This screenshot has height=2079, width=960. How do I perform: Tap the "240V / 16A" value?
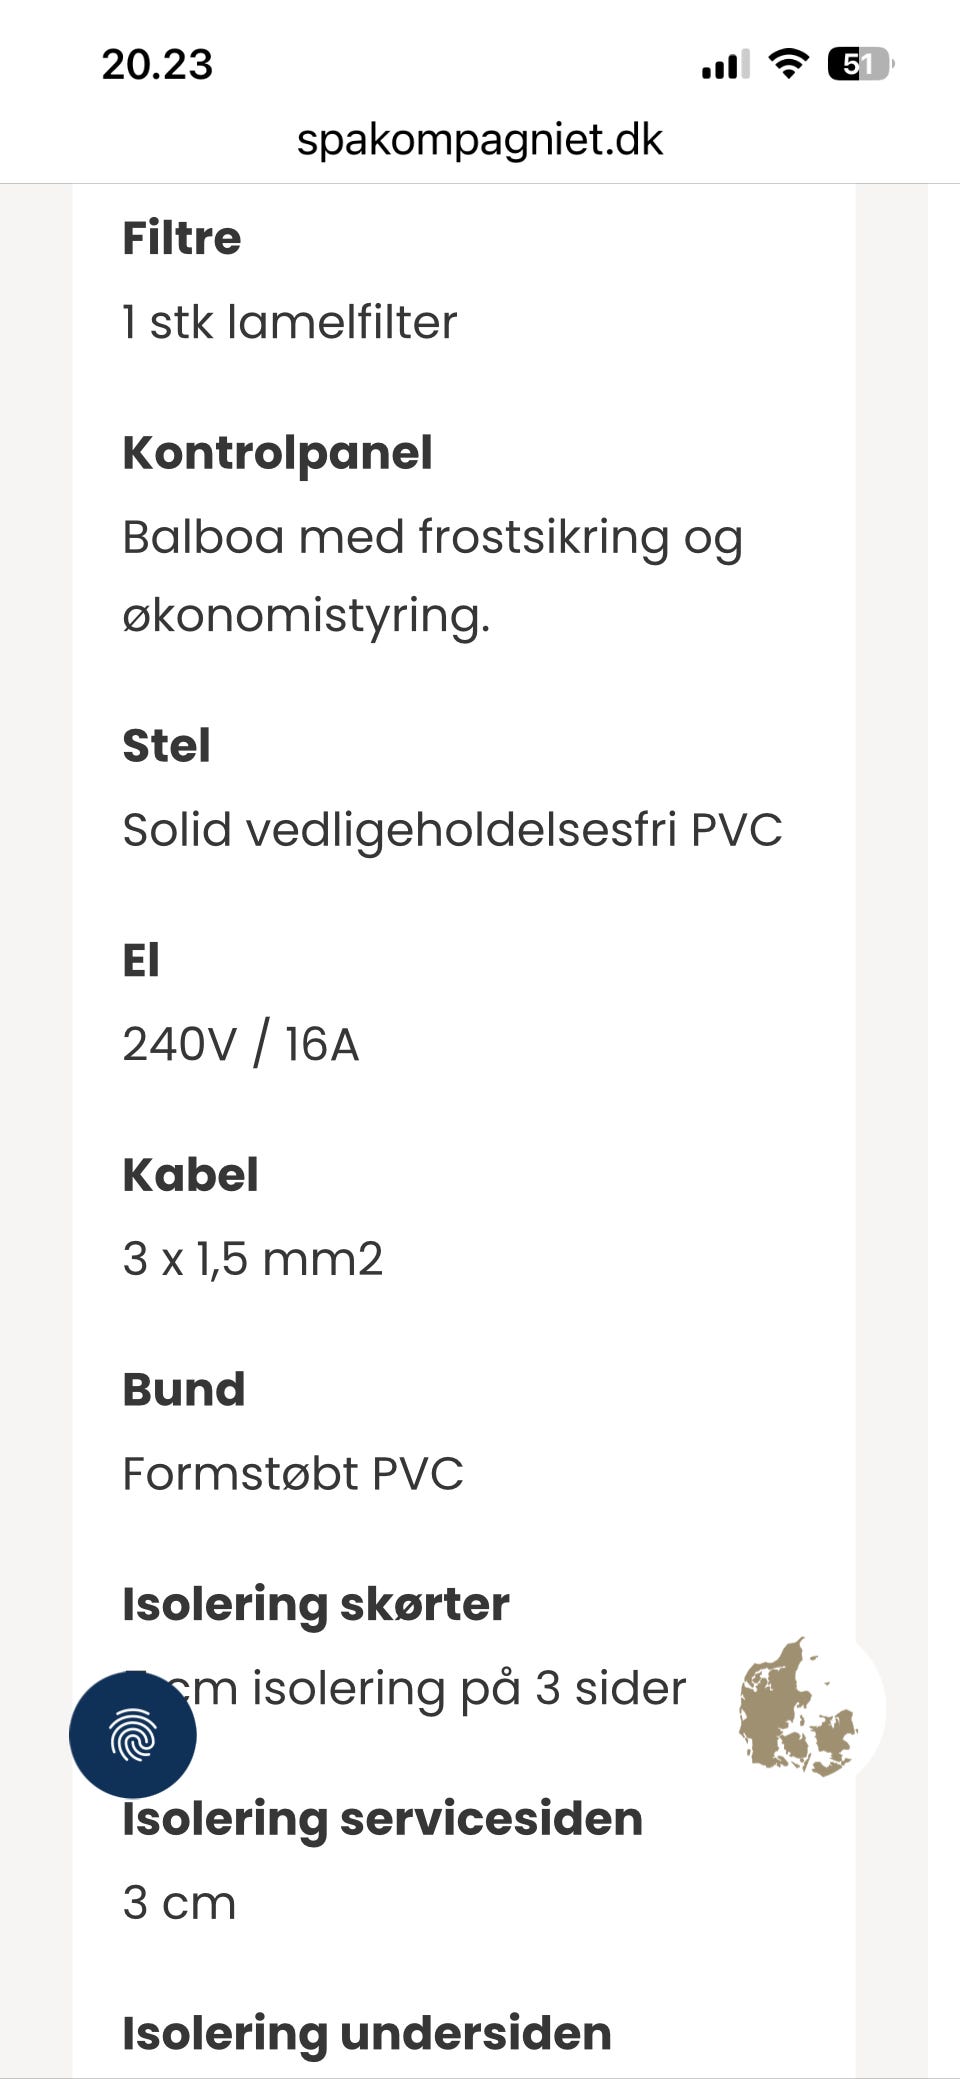coord(240,1044)
